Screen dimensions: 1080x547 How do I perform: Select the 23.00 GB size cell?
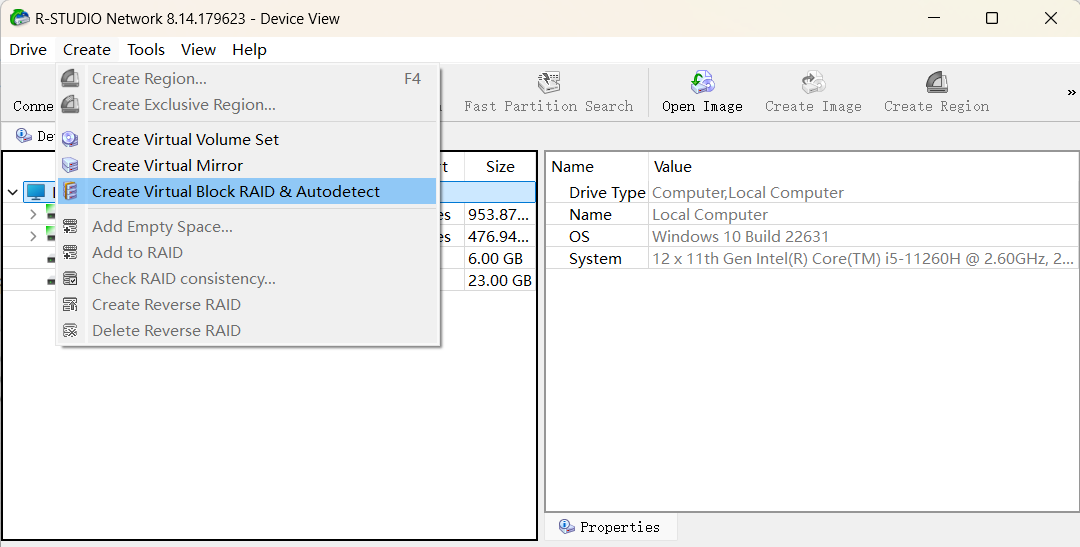tap(500, 280)
